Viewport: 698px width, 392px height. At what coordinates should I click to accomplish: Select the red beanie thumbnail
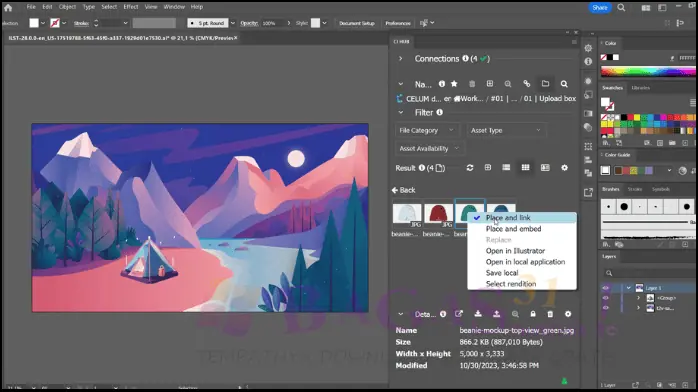[x=438, y=214]
